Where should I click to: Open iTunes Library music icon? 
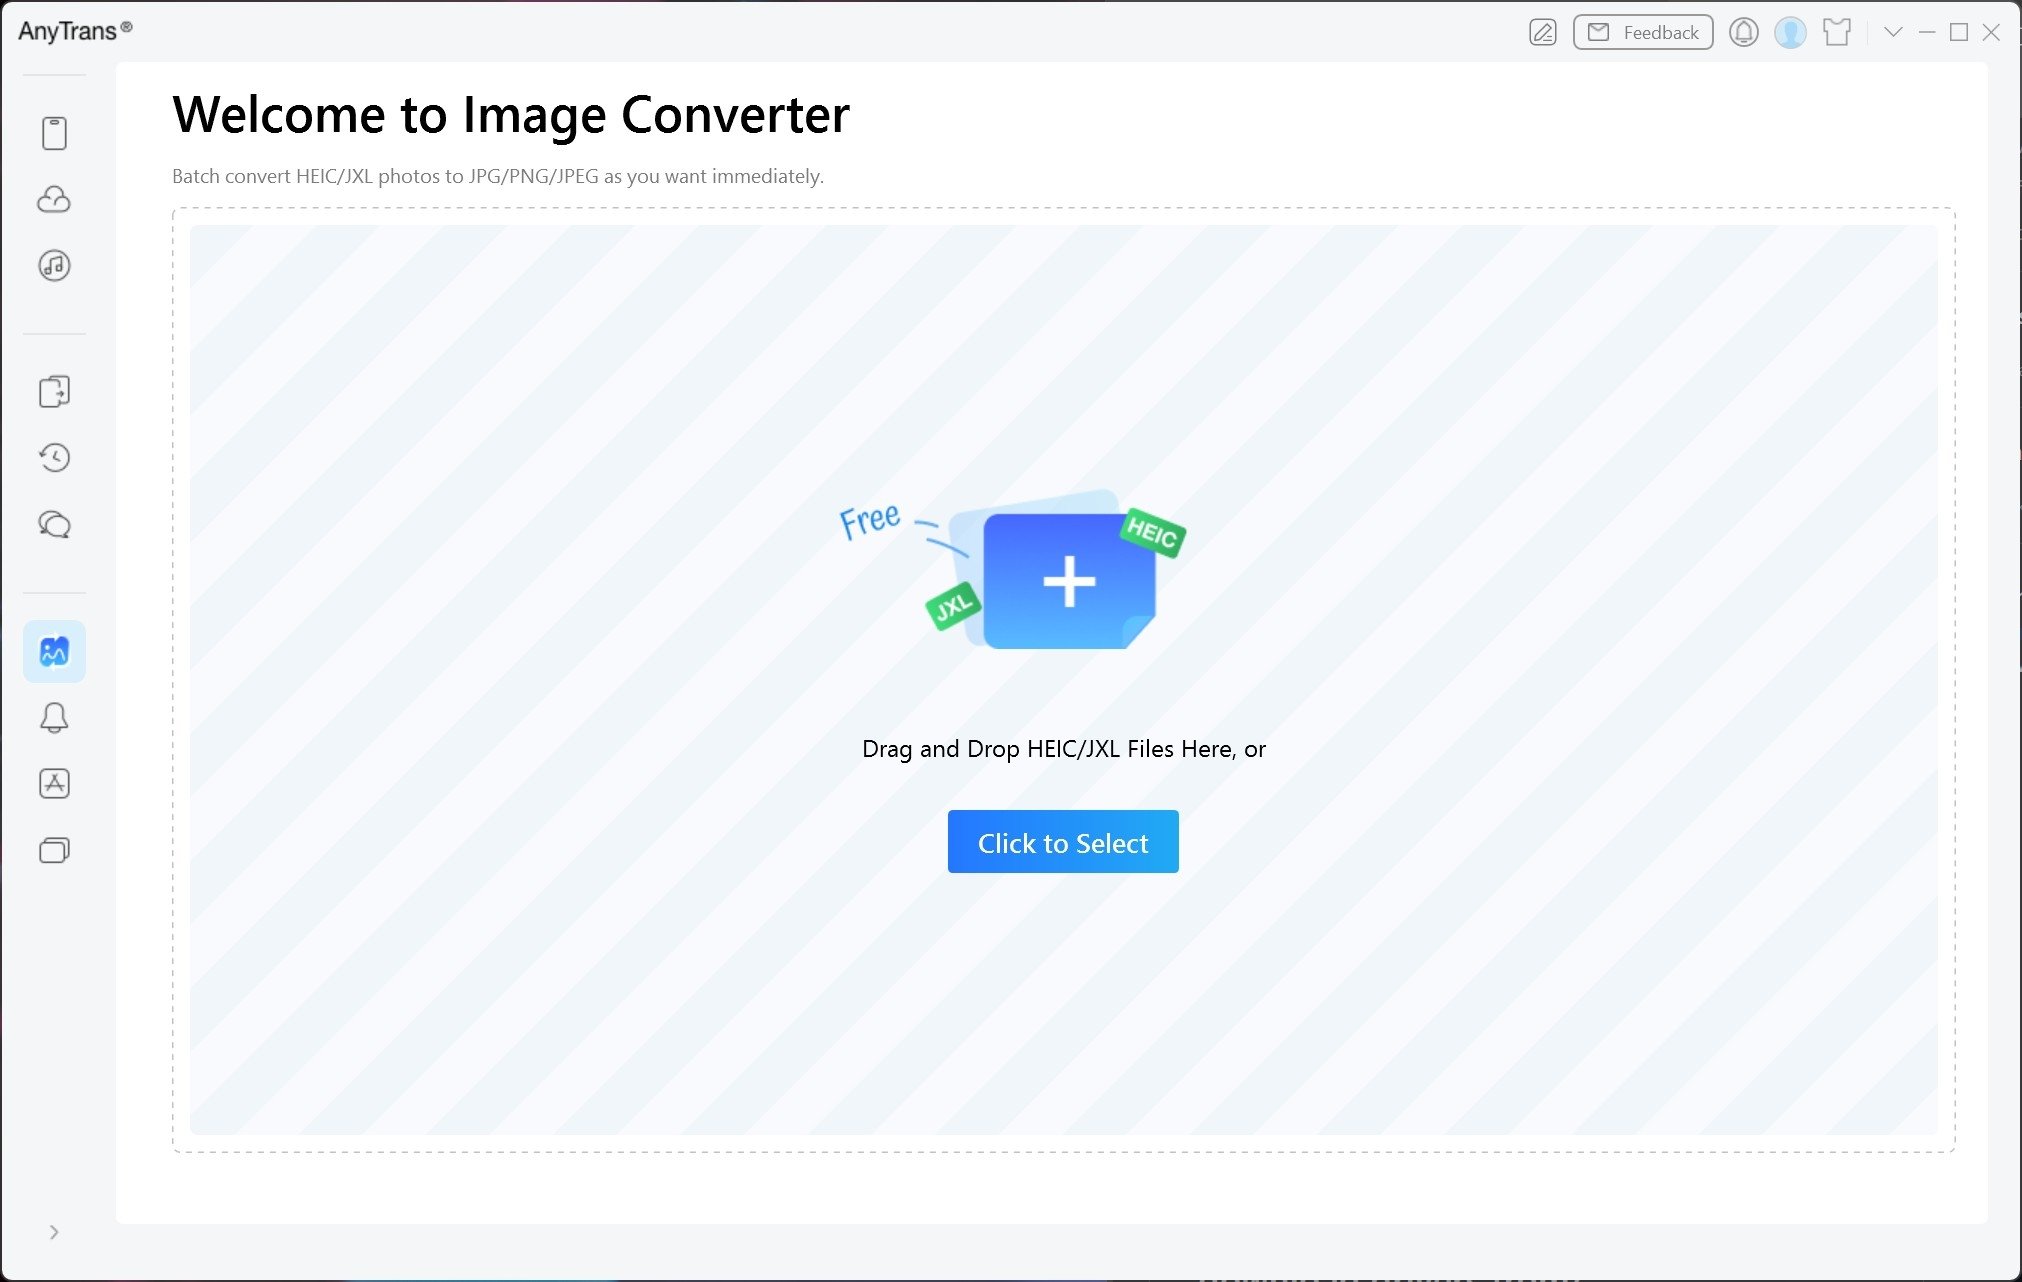pyautogui.click(x=54, y=266)
